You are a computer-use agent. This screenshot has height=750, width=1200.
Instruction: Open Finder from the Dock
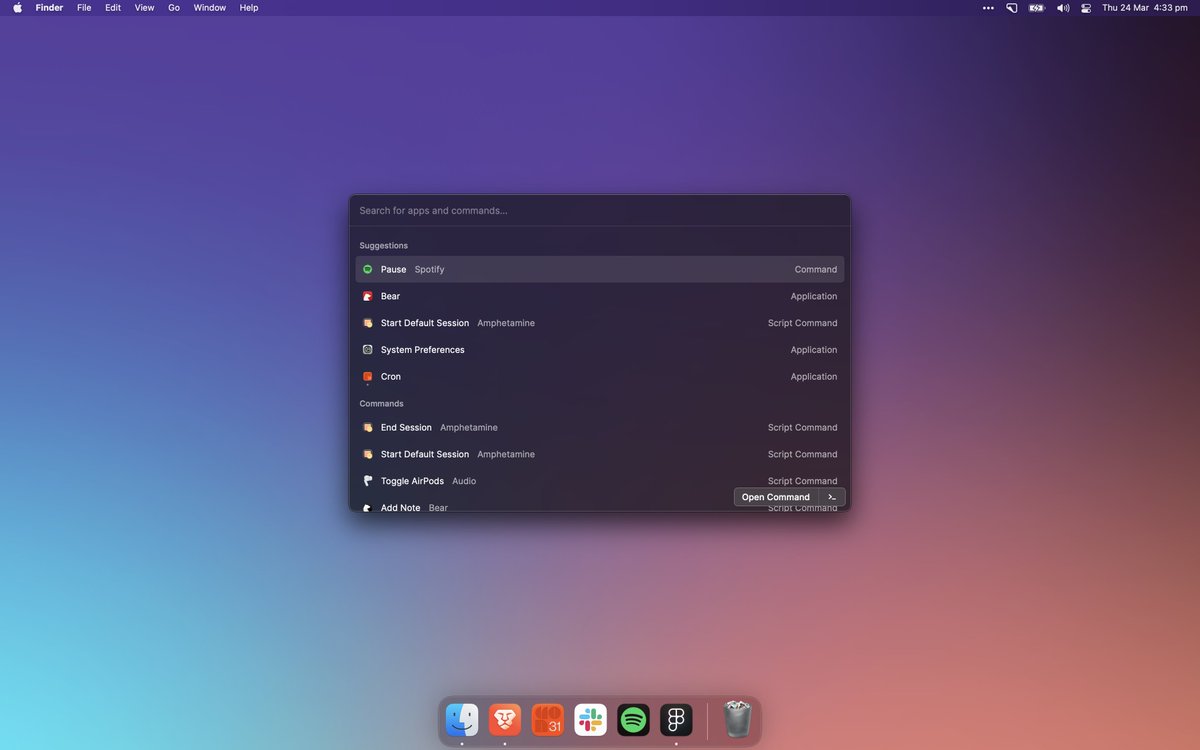point(462,720)
